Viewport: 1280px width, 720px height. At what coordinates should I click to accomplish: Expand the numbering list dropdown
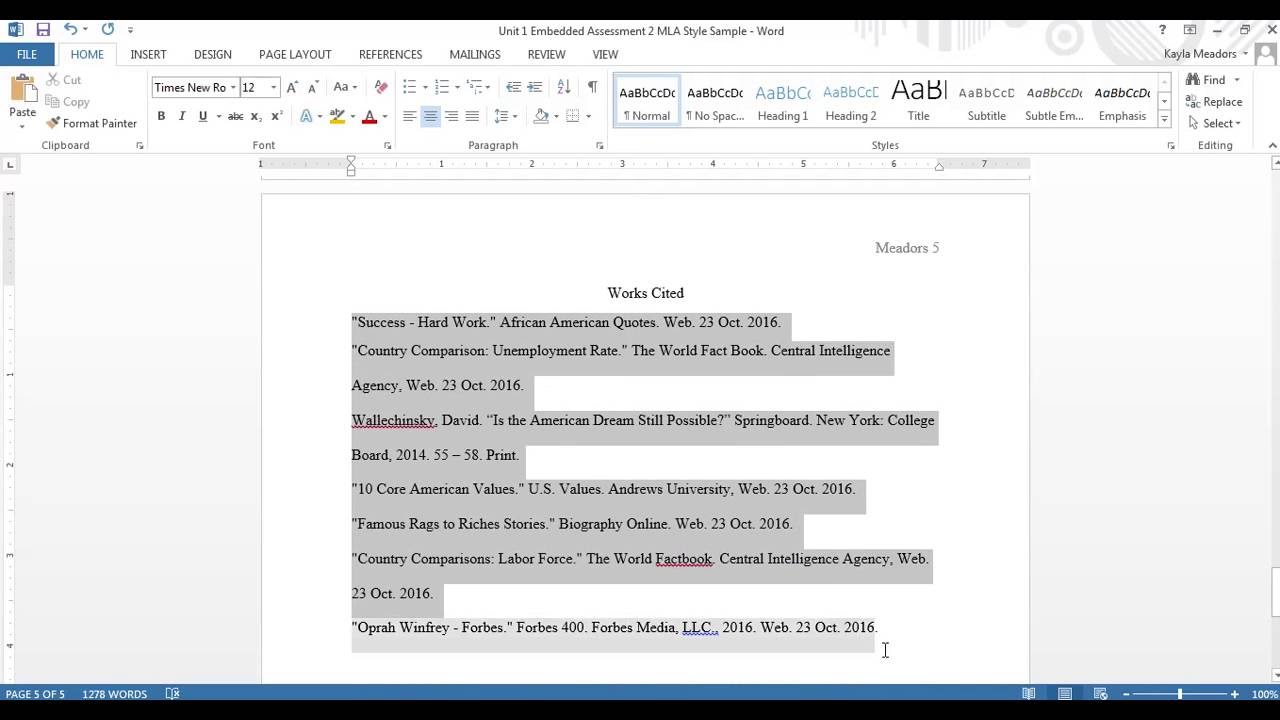458,88
